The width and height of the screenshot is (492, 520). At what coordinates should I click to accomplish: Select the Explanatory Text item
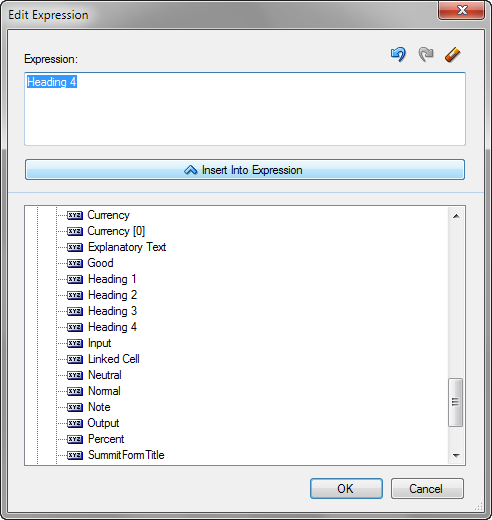tap(127, 247)
